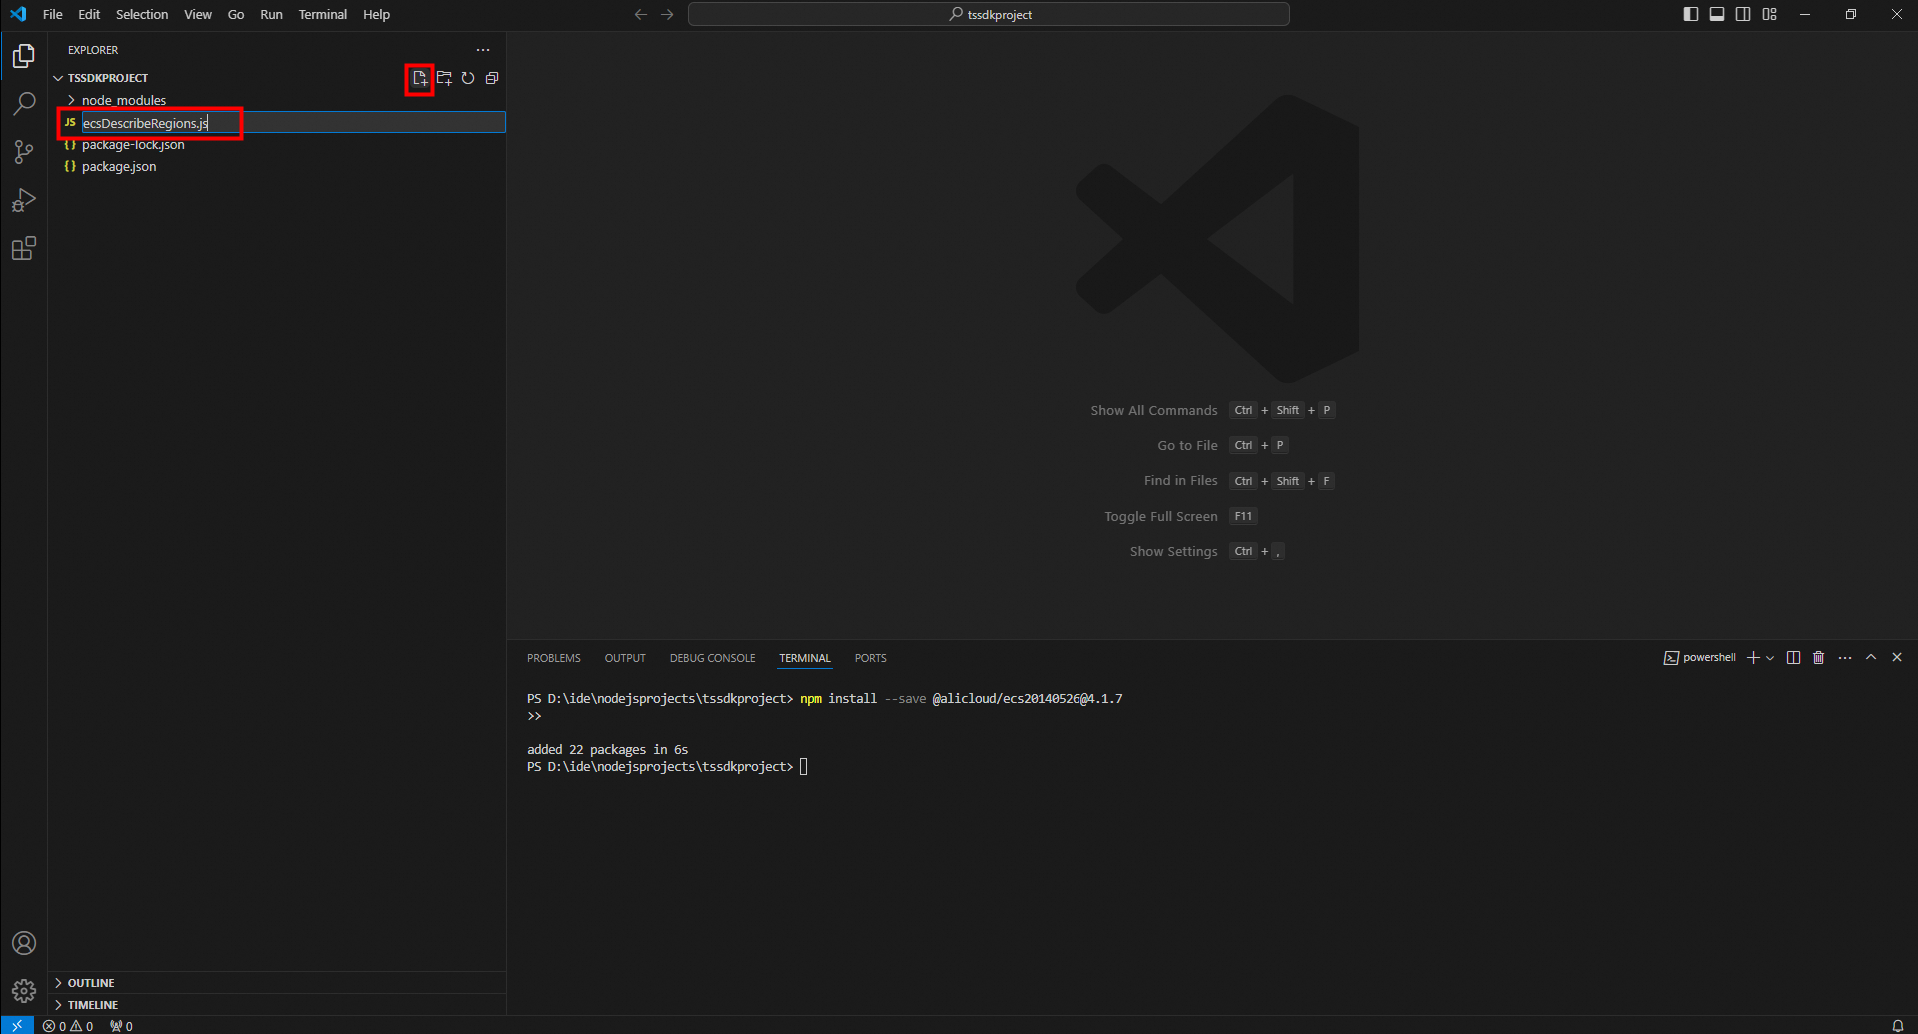Split the terminal panel
This screenshot has height=1034, width=1918.
[1793, 657]
